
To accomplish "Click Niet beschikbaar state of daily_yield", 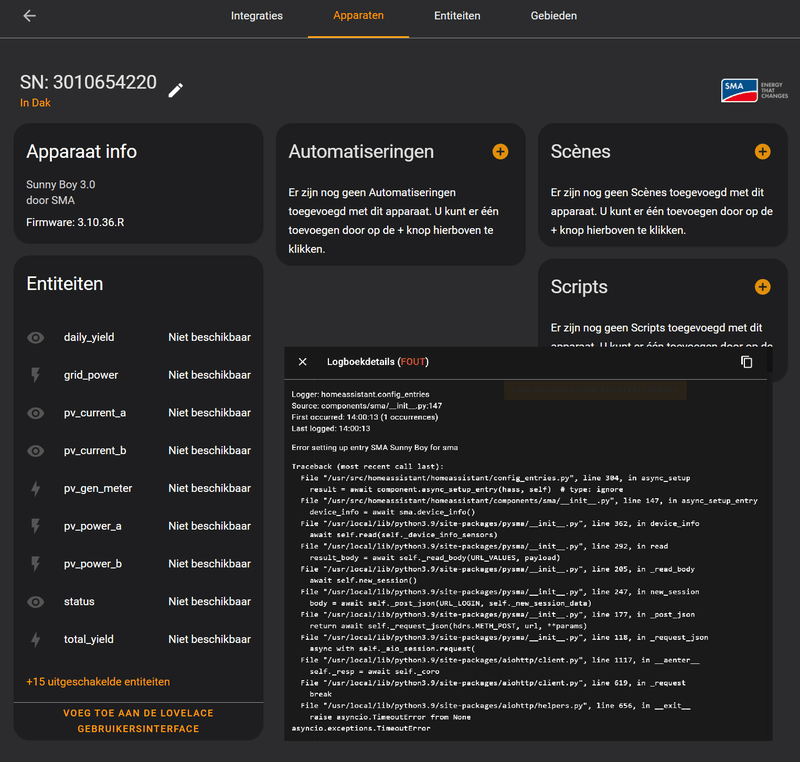I will [x=210, y=337].
